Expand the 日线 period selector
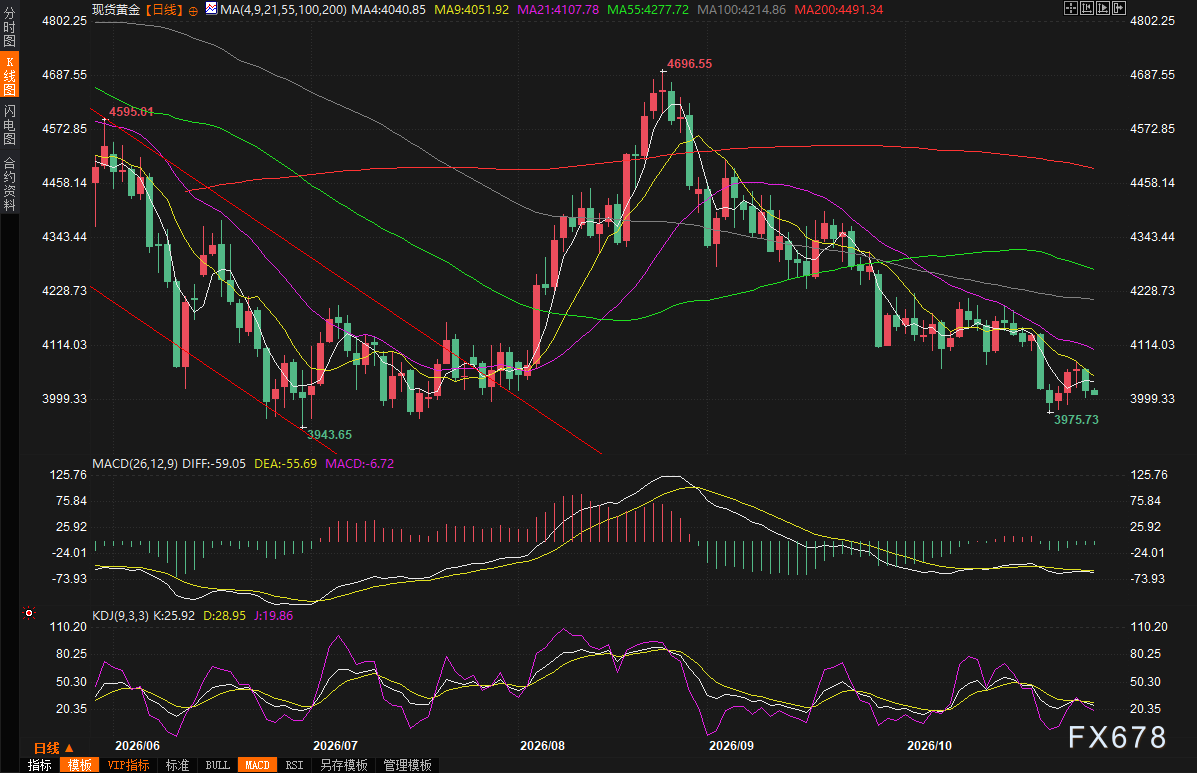The width and height of the screenshot is (1197, 773). (x=53, y=748)
